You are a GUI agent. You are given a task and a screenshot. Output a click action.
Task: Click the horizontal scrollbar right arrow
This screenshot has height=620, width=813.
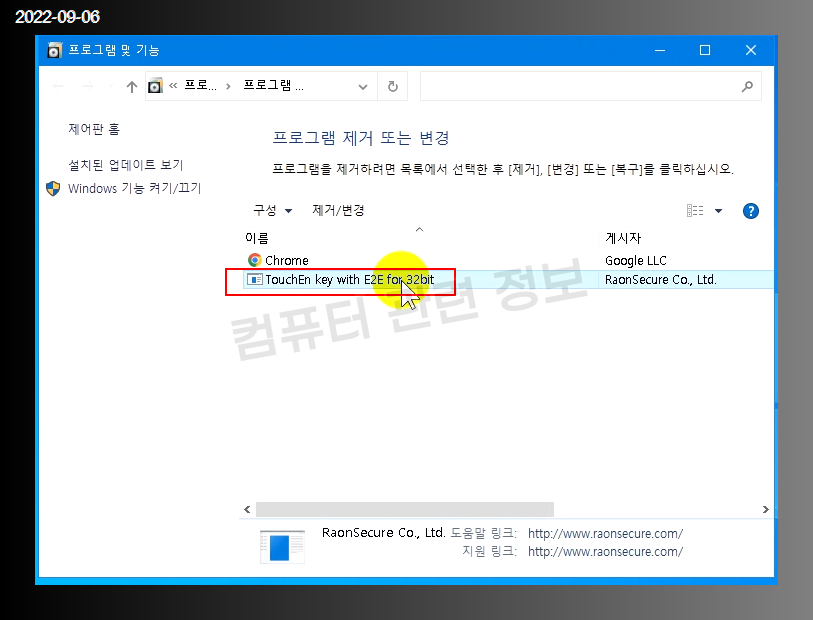pyautogui.click(x=765, y=510)
